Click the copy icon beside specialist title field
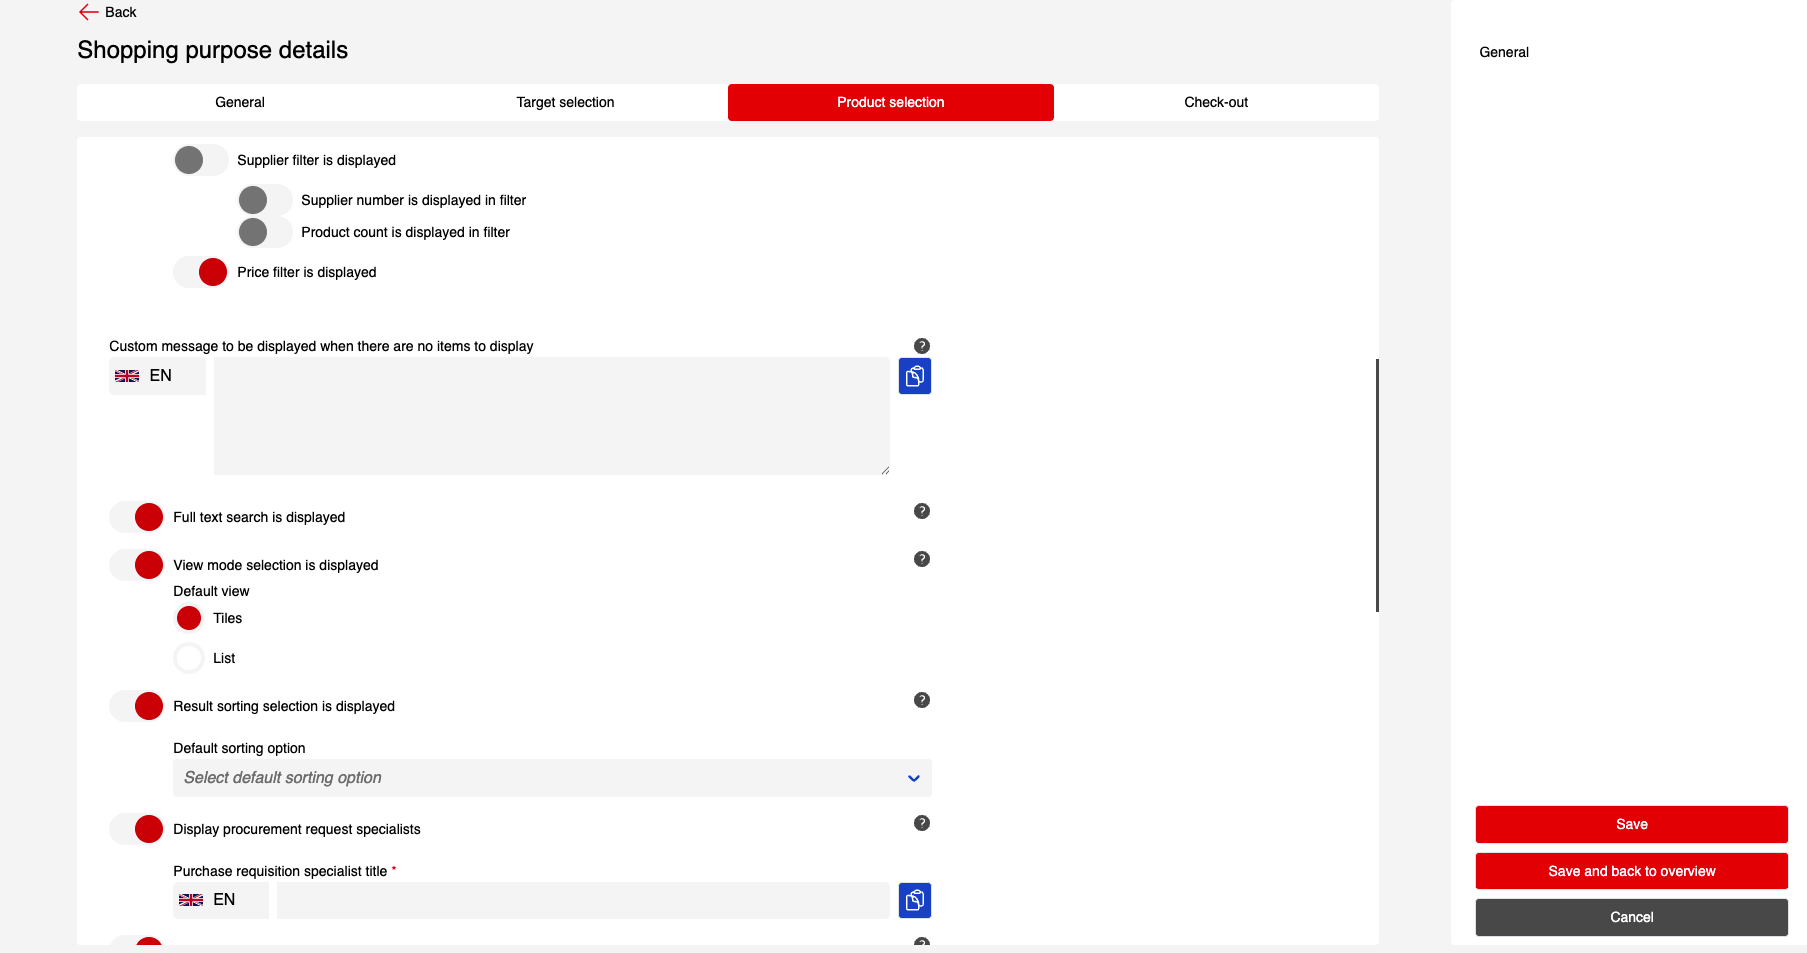The image size is (1807, 953). point(914,900)
